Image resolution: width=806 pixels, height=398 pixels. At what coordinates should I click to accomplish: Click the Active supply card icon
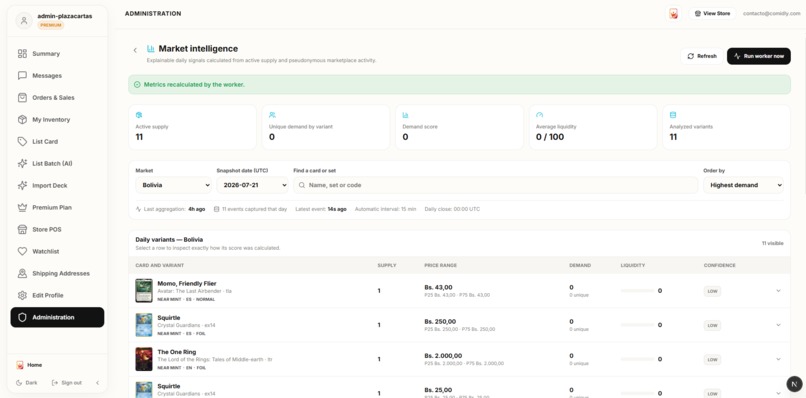coord(139,115)
